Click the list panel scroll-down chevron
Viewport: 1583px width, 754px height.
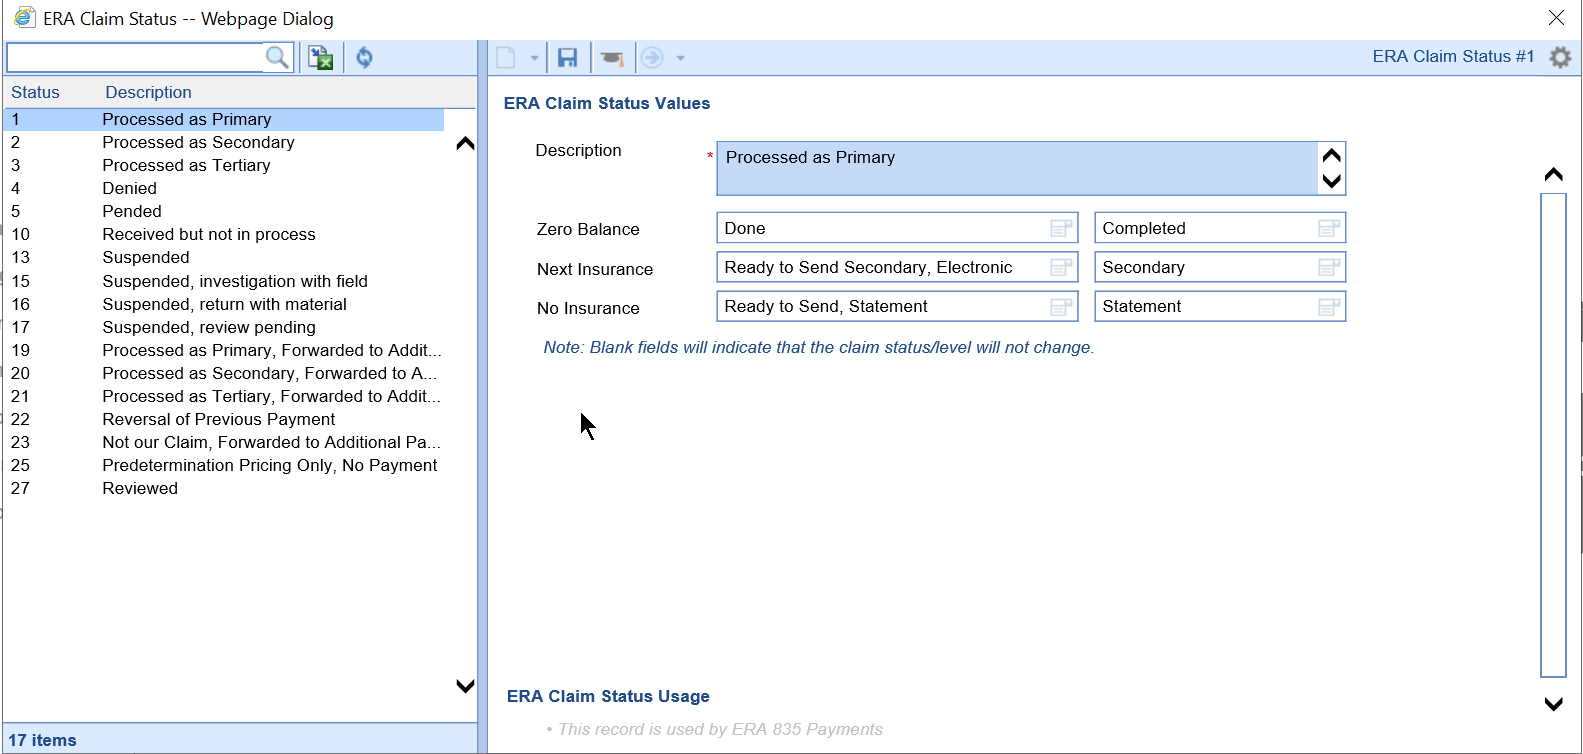click(465, 686)
